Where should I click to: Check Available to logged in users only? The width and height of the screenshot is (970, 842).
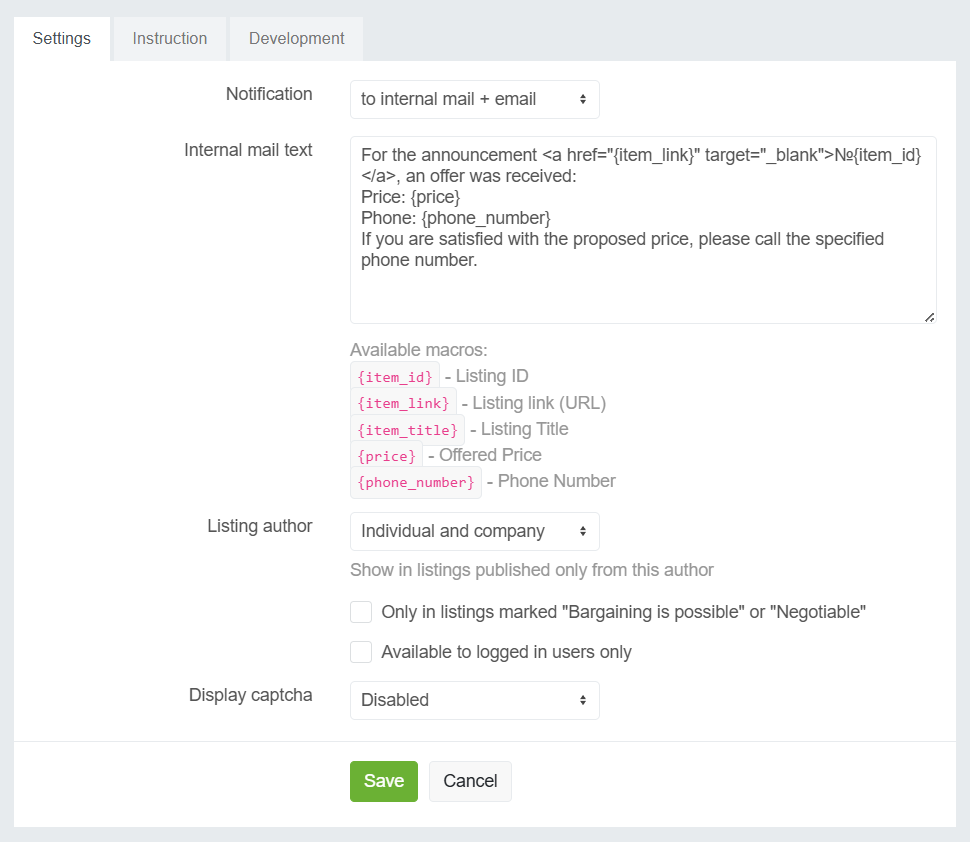point(361,652)
